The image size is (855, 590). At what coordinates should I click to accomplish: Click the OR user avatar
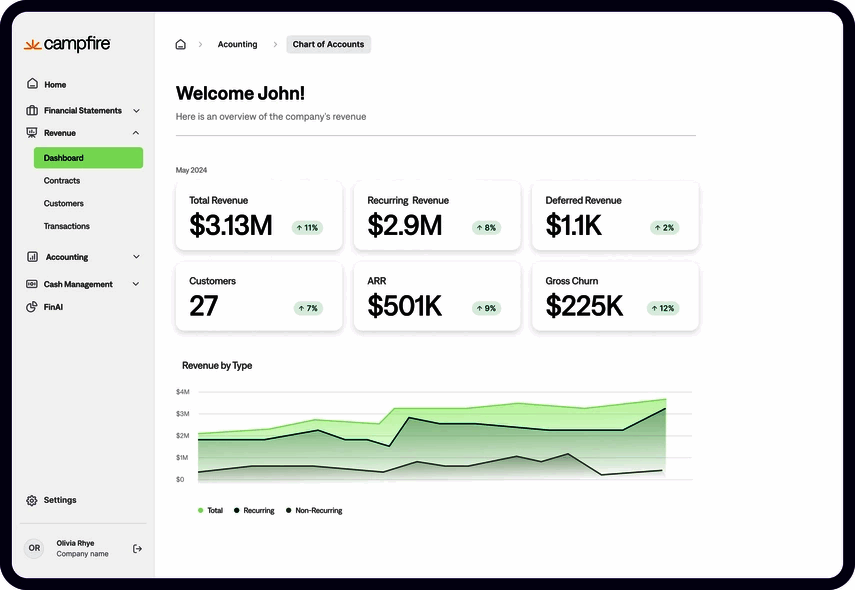pyautogui.click(x=34, y=548)
